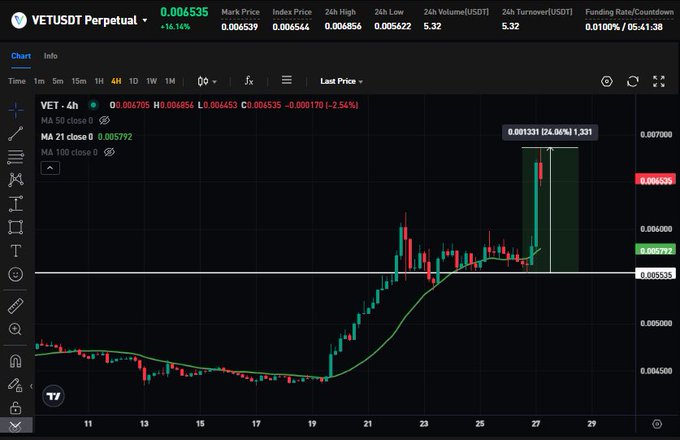Select the 1m timeframe

[x=39, y=81]
